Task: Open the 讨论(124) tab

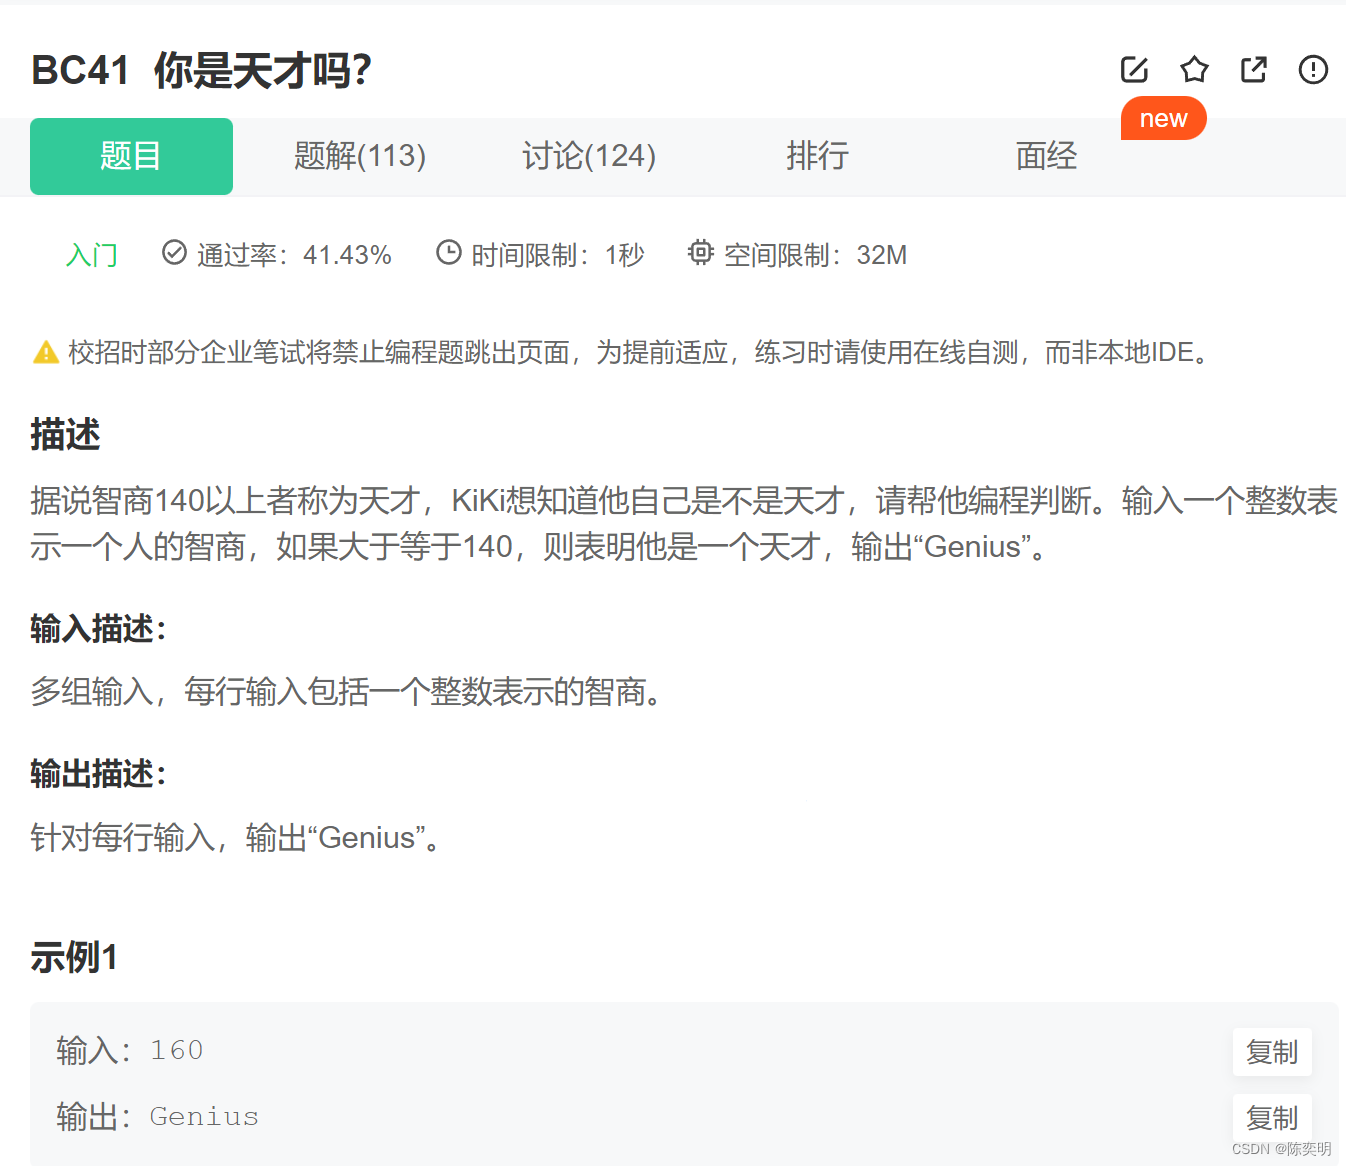Action: coord(589,156)
